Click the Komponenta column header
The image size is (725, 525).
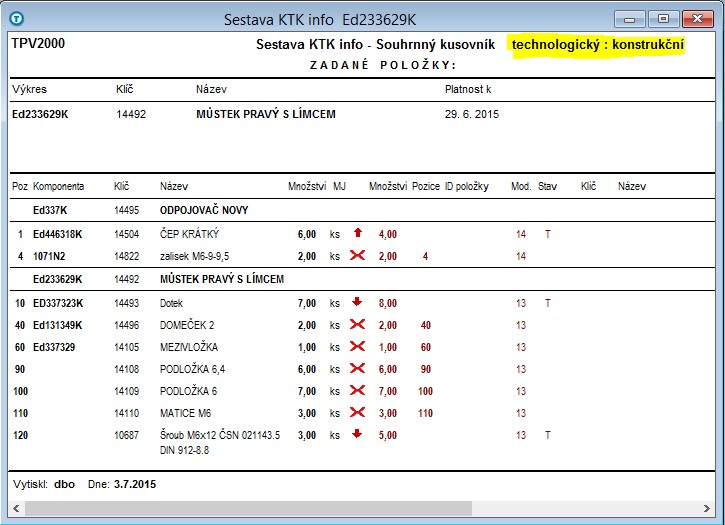pyautogui.click(x=58, y=187)
